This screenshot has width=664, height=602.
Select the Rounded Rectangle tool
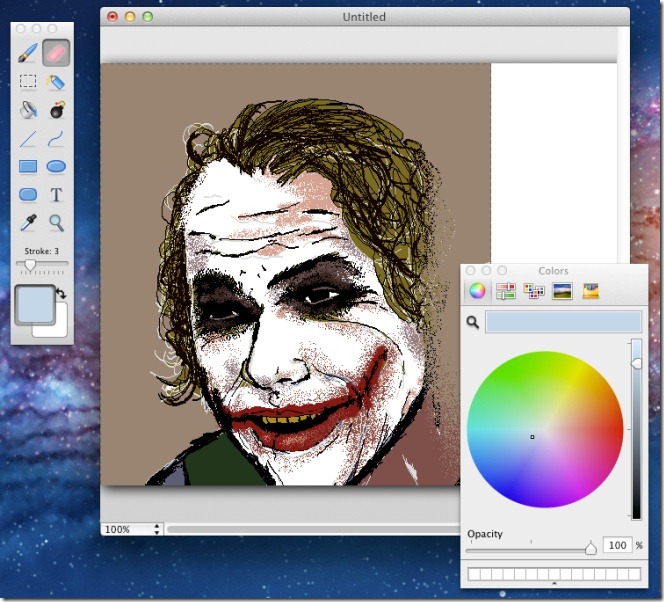pyautogui.click(x=28, y=195)
